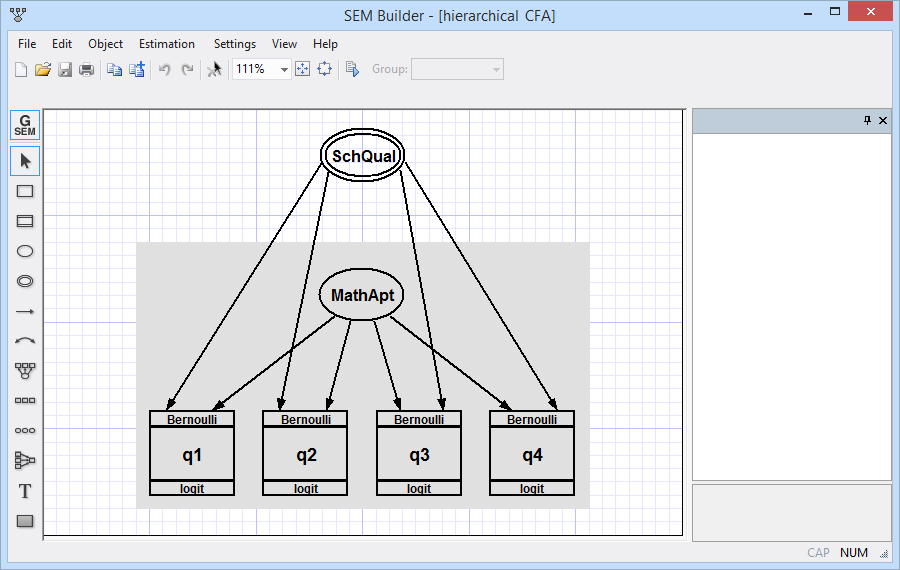The width and height of the screenshot is (900, 570).
Task: Open the Object menu
Action: coord(105,44)
